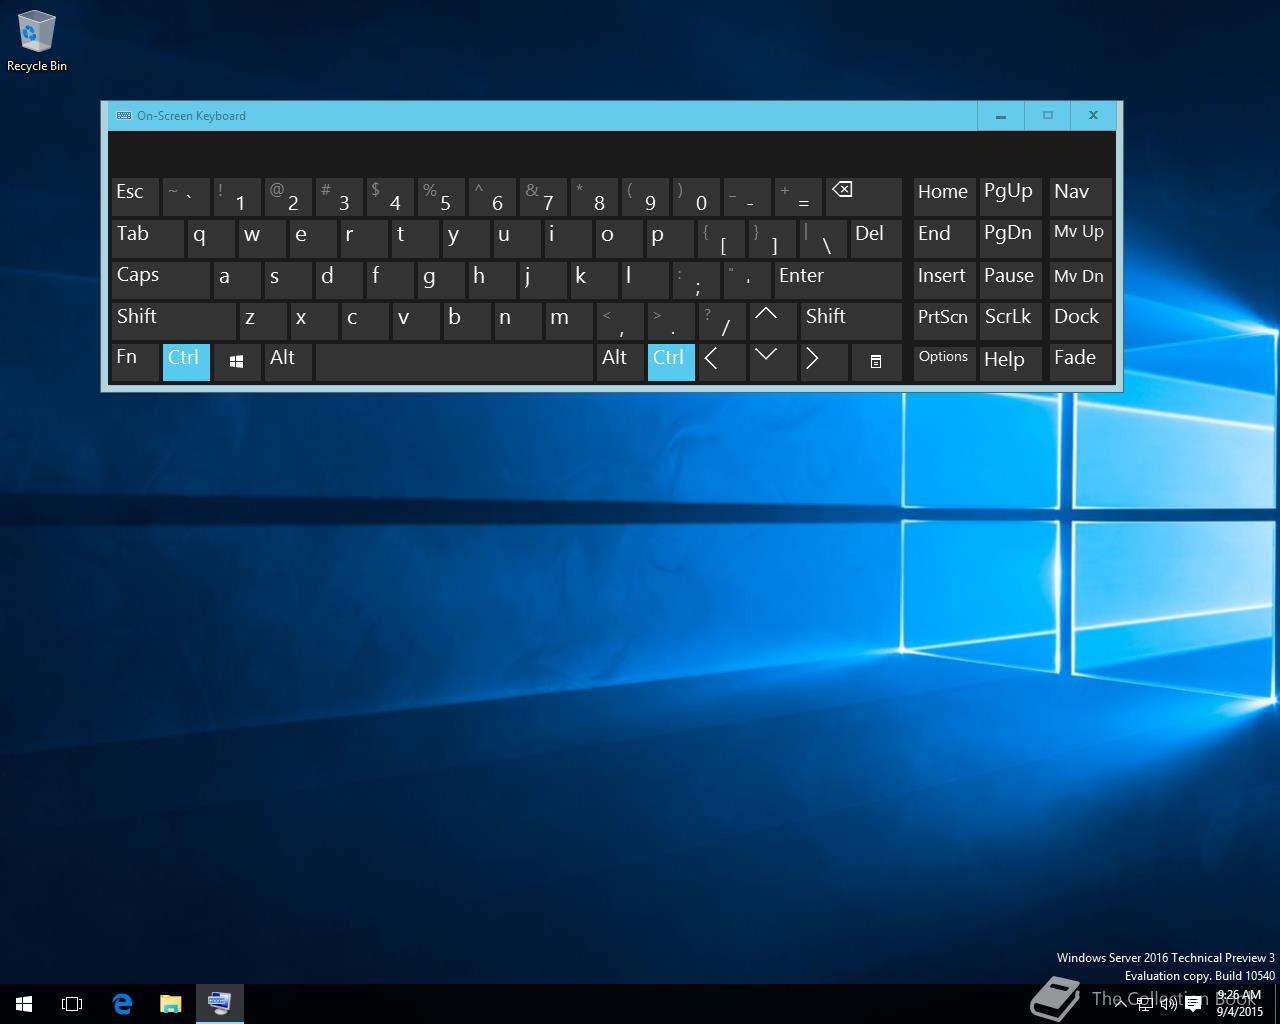This screenshot has width=1280, height=1024.
Task: Tap the letter z key
Action: pyautogui.click(x=262, y=320)
